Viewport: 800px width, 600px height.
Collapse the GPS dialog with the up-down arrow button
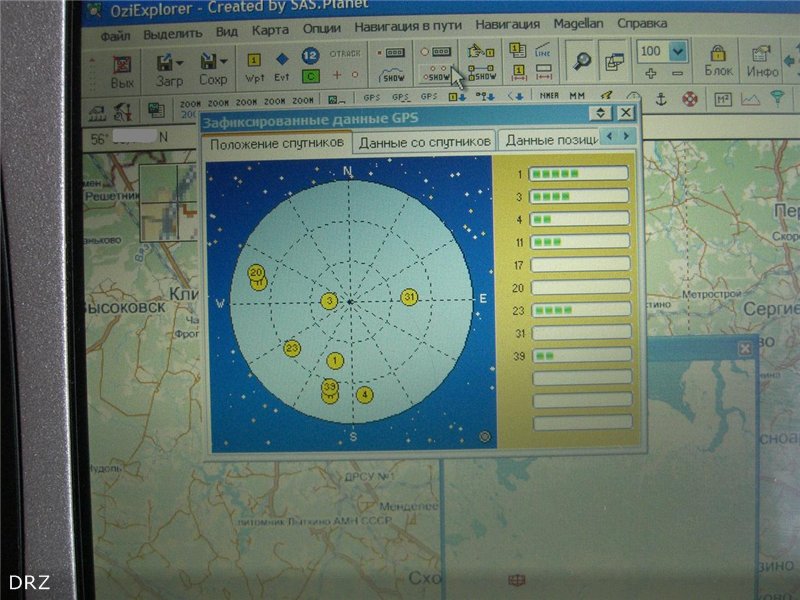(x=600, y=113)
